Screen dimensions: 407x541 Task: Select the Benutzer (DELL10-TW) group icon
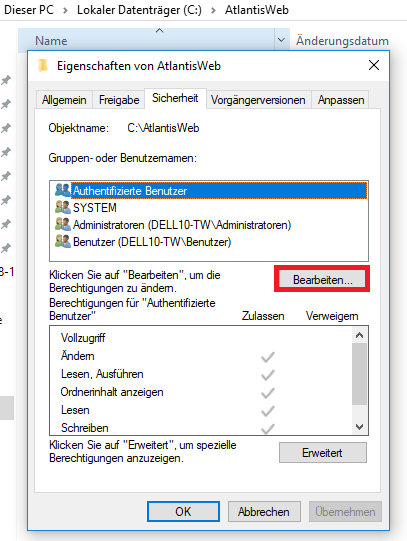click(x=63, y=242)
